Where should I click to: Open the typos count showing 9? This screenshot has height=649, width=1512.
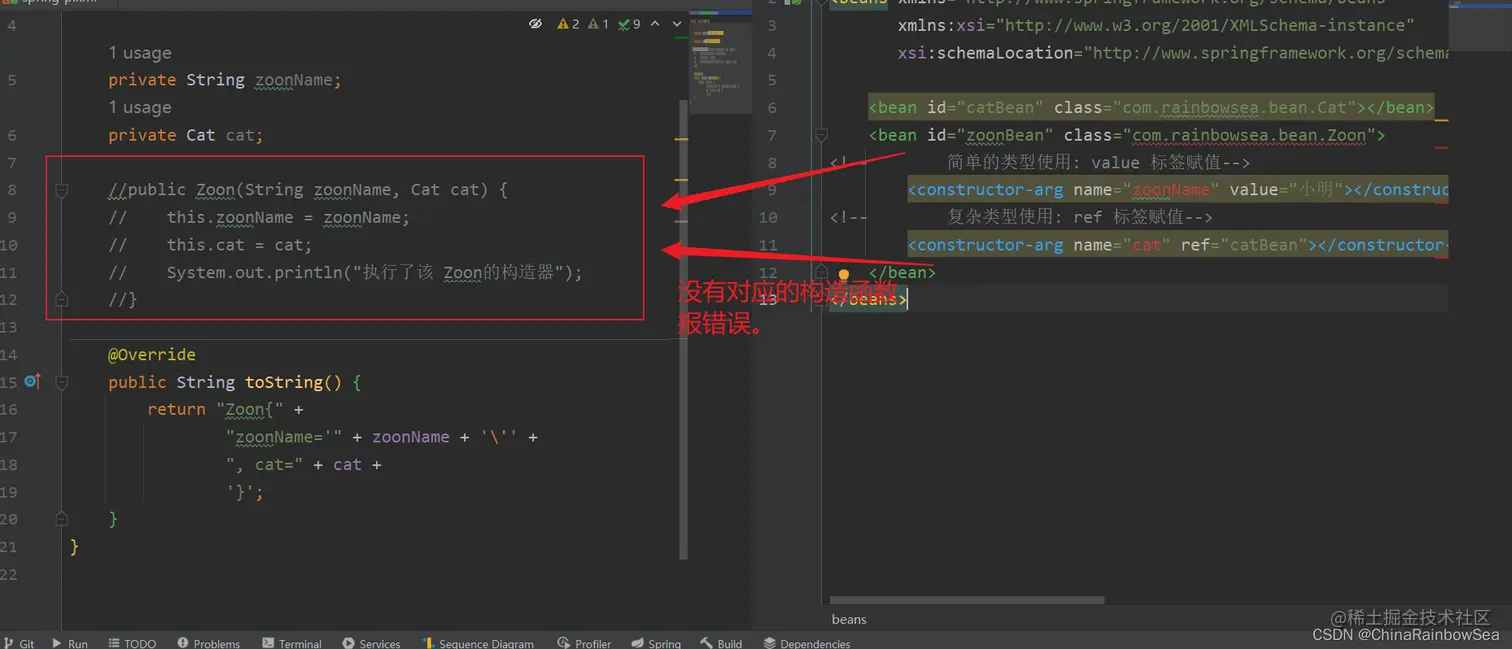pos(630,23)
